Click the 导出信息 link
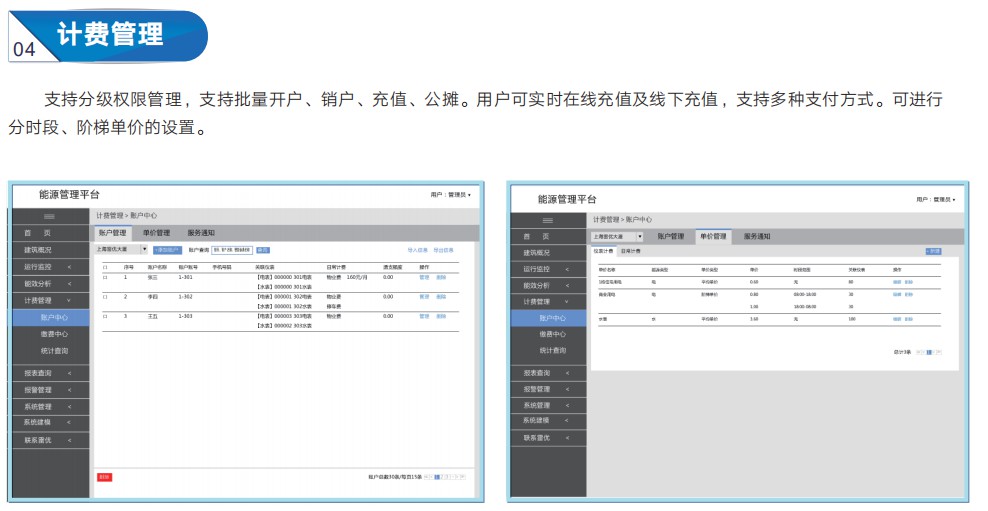The height and width of the screenshot is (511, 988). tap(443, 250)
